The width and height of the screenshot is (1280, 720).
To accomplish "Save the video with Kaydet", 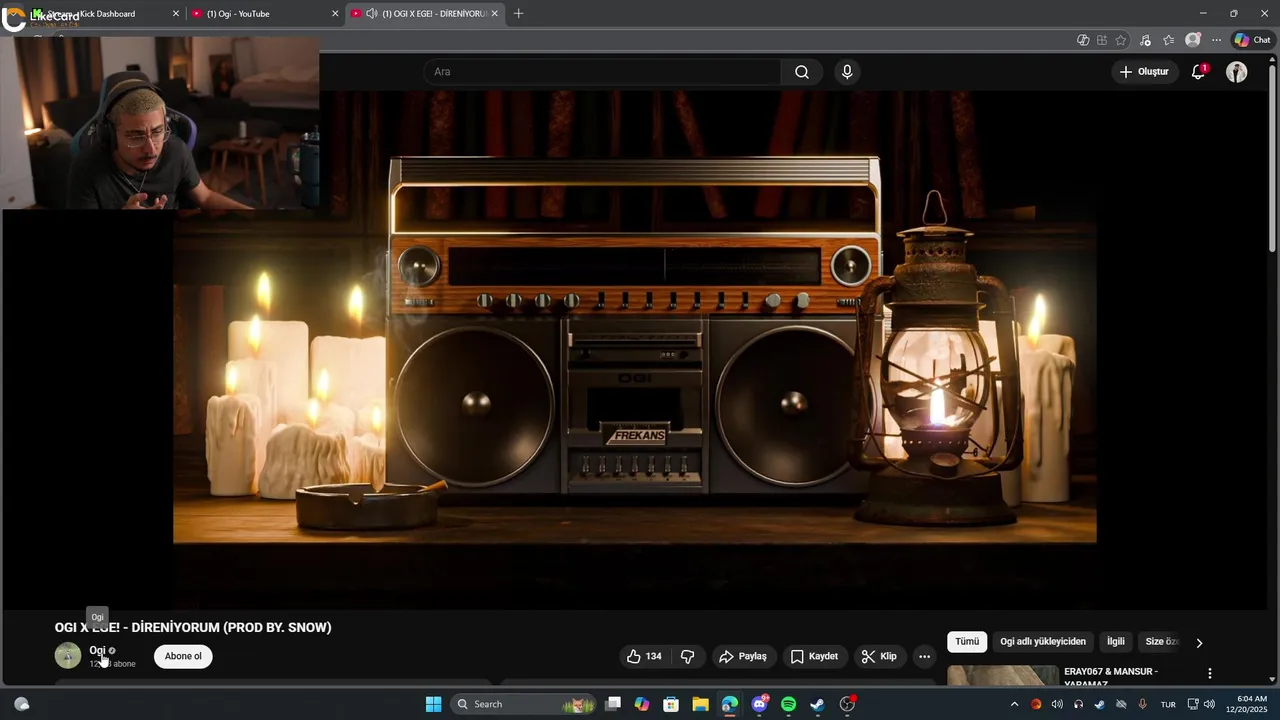I will [814, 656].
